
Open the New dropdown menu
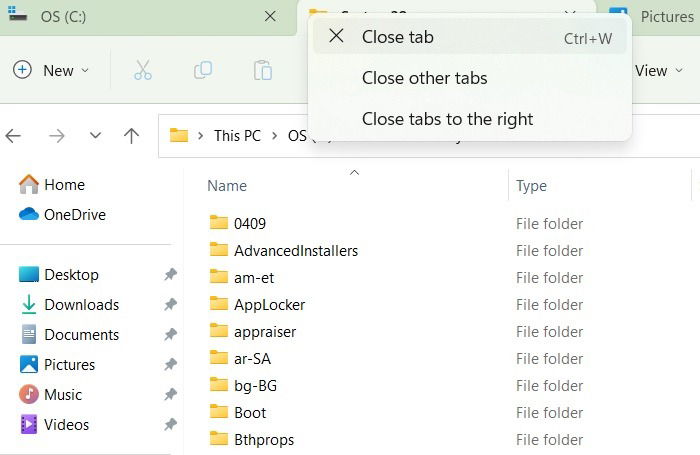click(51, 70)
